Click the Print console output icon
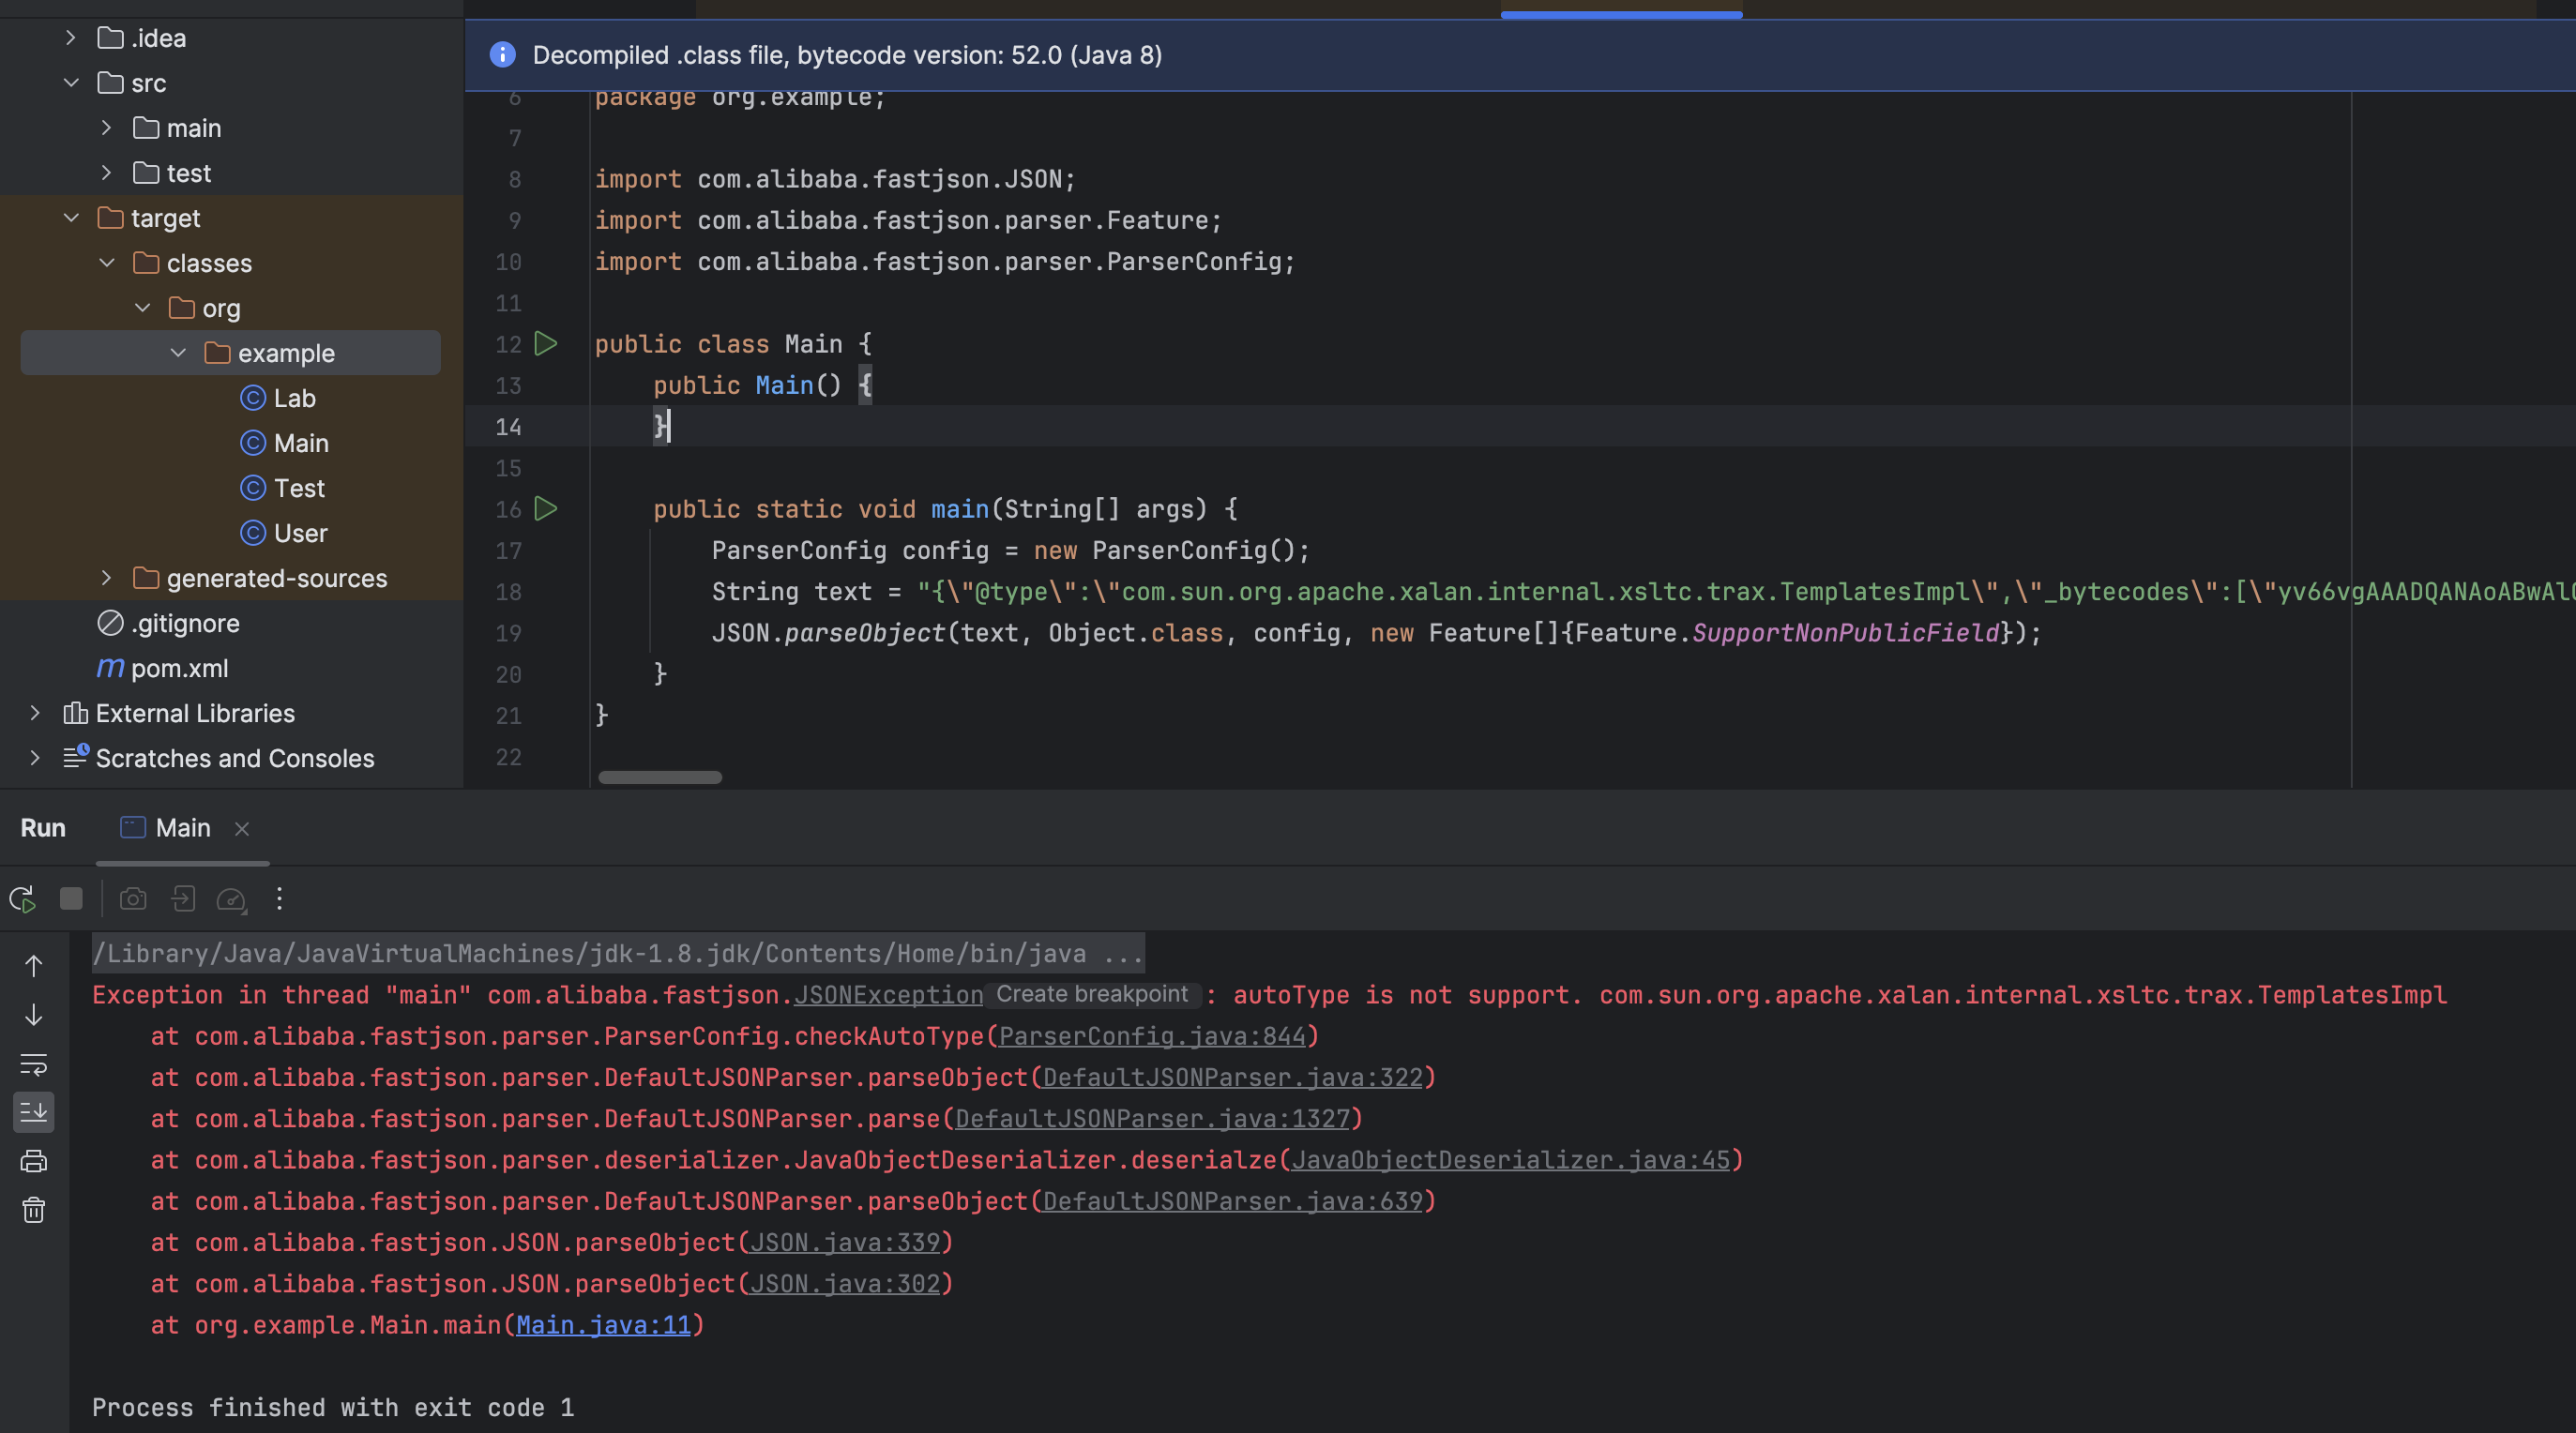This screenshot has width=2576, height=1433. [x=34, y=1161]
